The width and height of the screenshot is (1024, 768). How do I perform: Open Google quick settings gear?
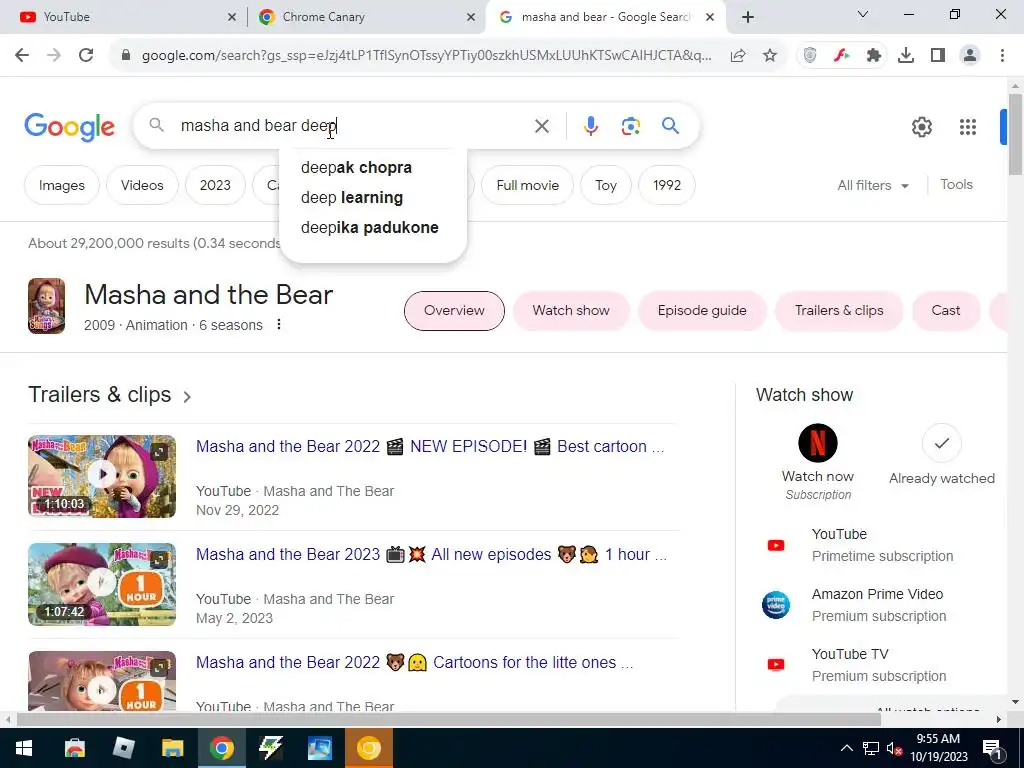pyautogui.click(x=921, y=127)
